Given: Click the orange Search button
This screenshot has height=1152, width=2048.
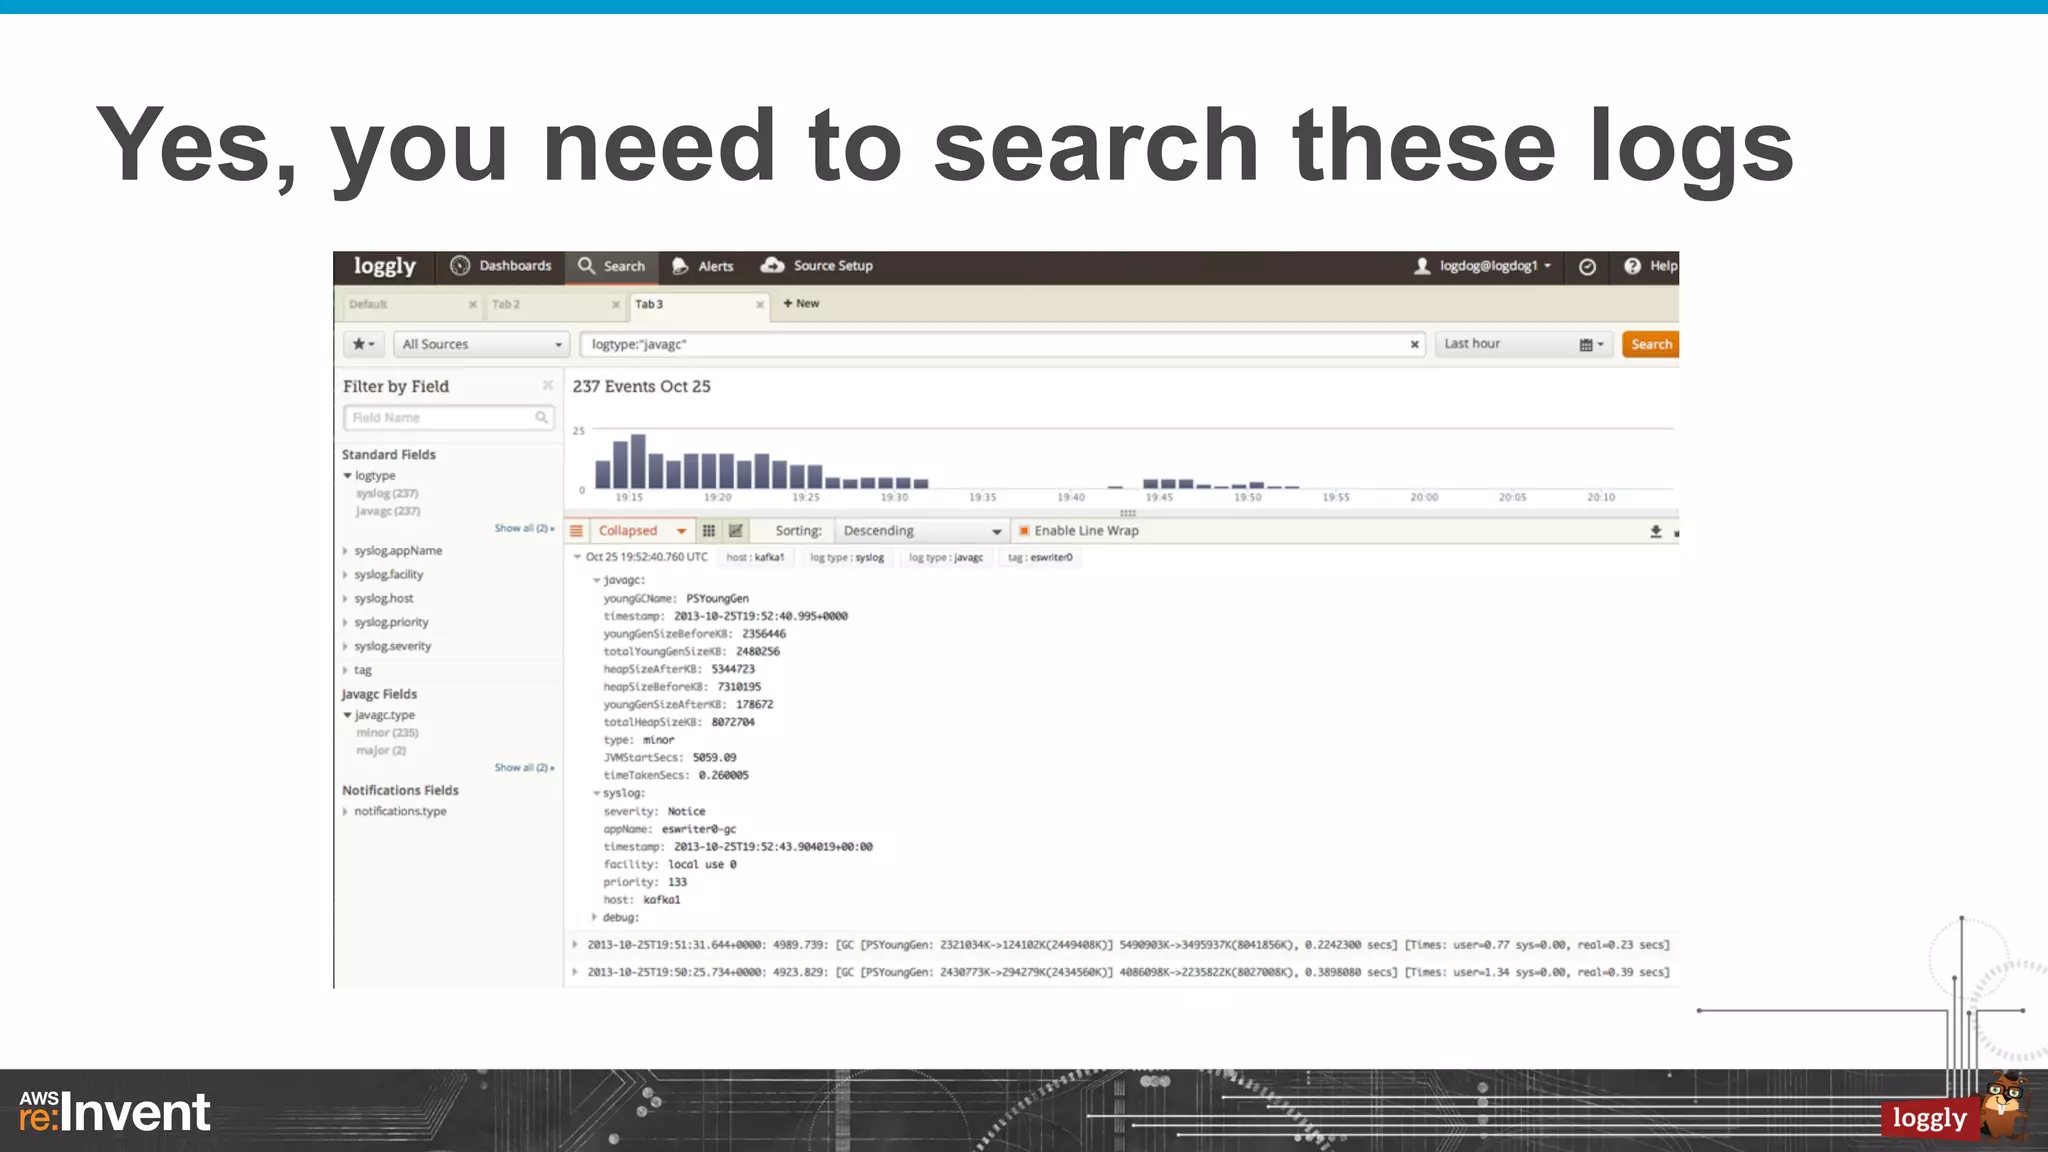Looking at the screenshot, I should click(1651, 344).
